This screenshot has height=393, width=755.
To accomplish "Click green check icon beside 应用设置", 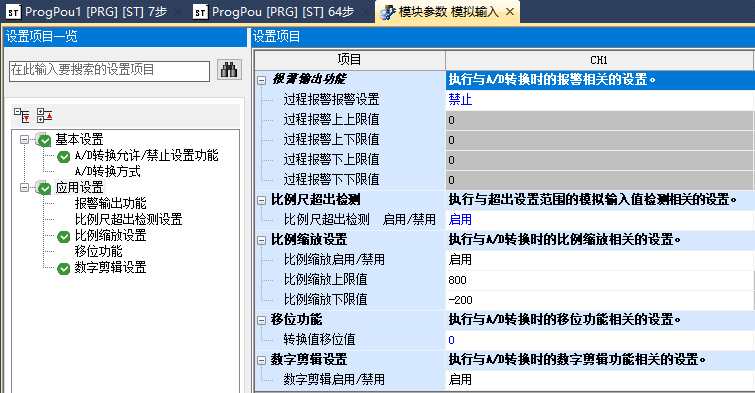I will coord(44,188).
